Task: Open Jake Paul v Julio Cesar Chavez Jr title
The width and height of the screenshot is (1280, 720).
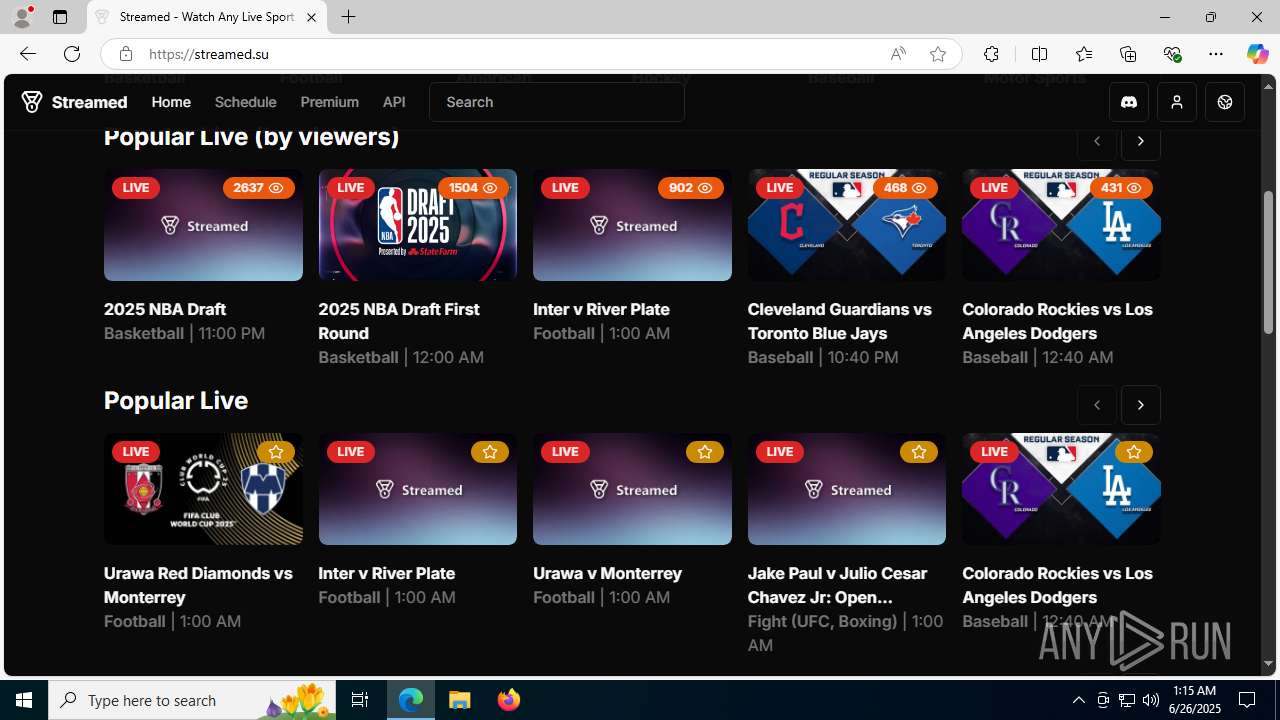Action: (x=837, y=585)
